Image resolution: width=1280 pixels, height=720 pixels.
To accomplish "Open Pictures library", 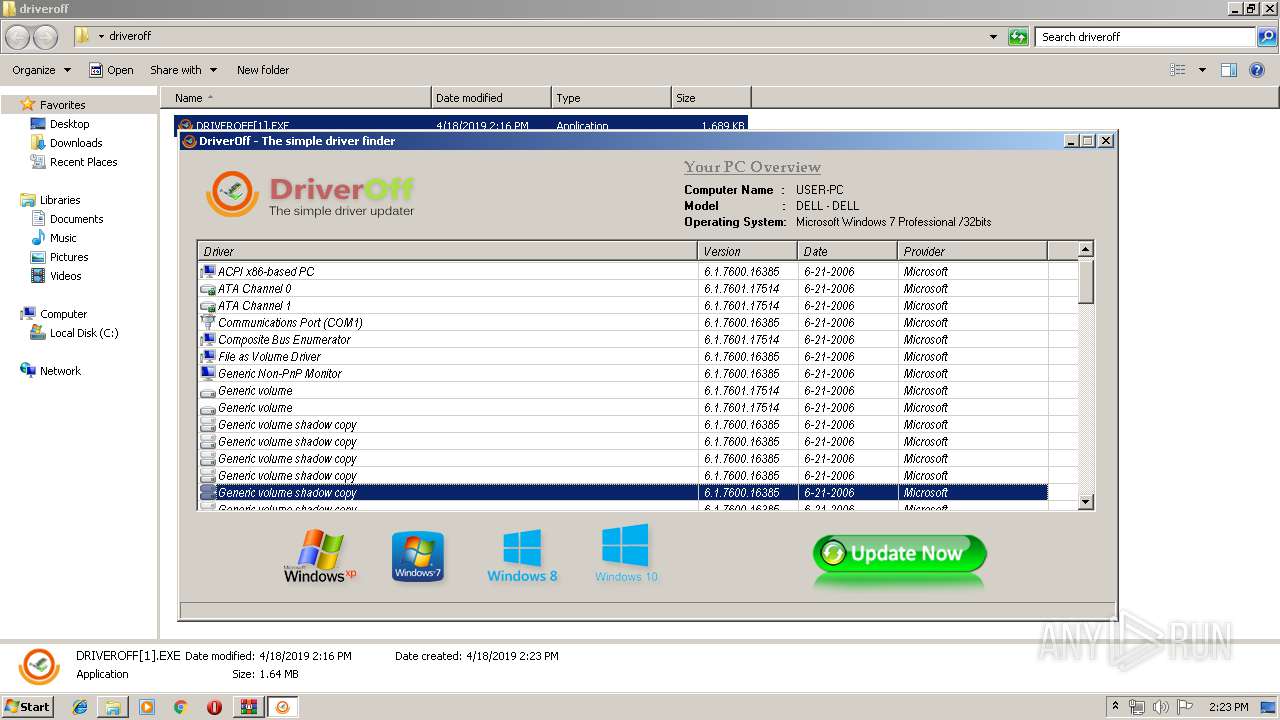I will pos(69,257).
